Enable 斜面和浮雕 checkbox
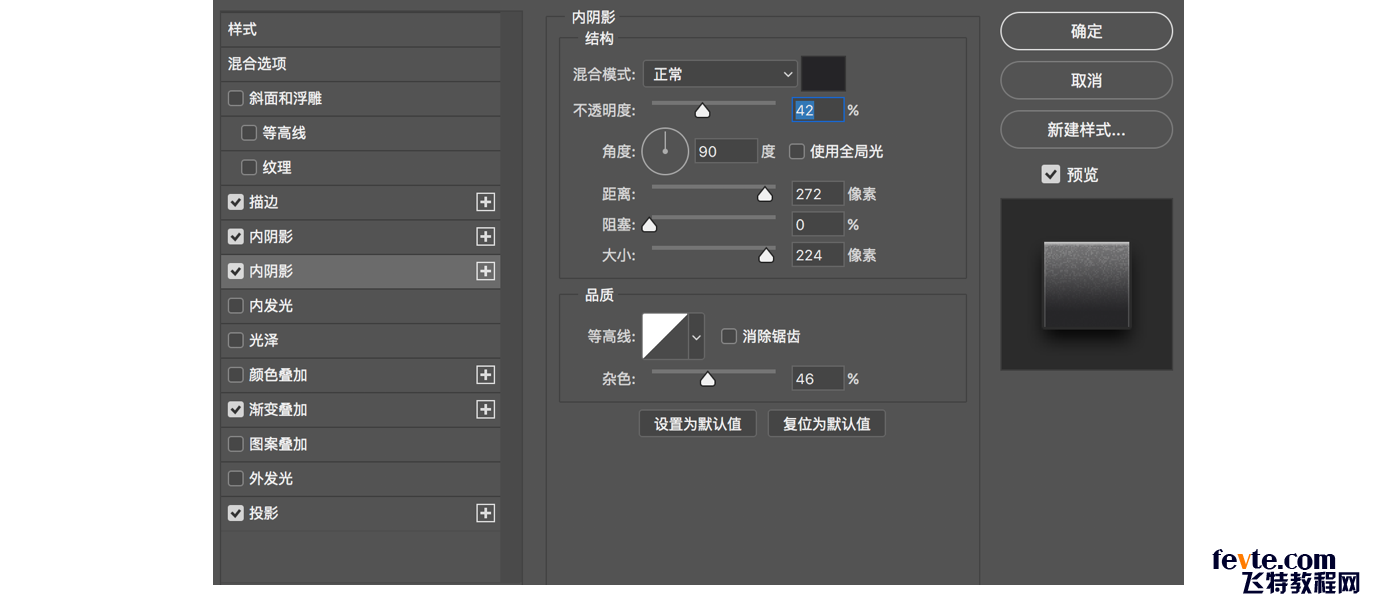 click(x=236, y=98)
